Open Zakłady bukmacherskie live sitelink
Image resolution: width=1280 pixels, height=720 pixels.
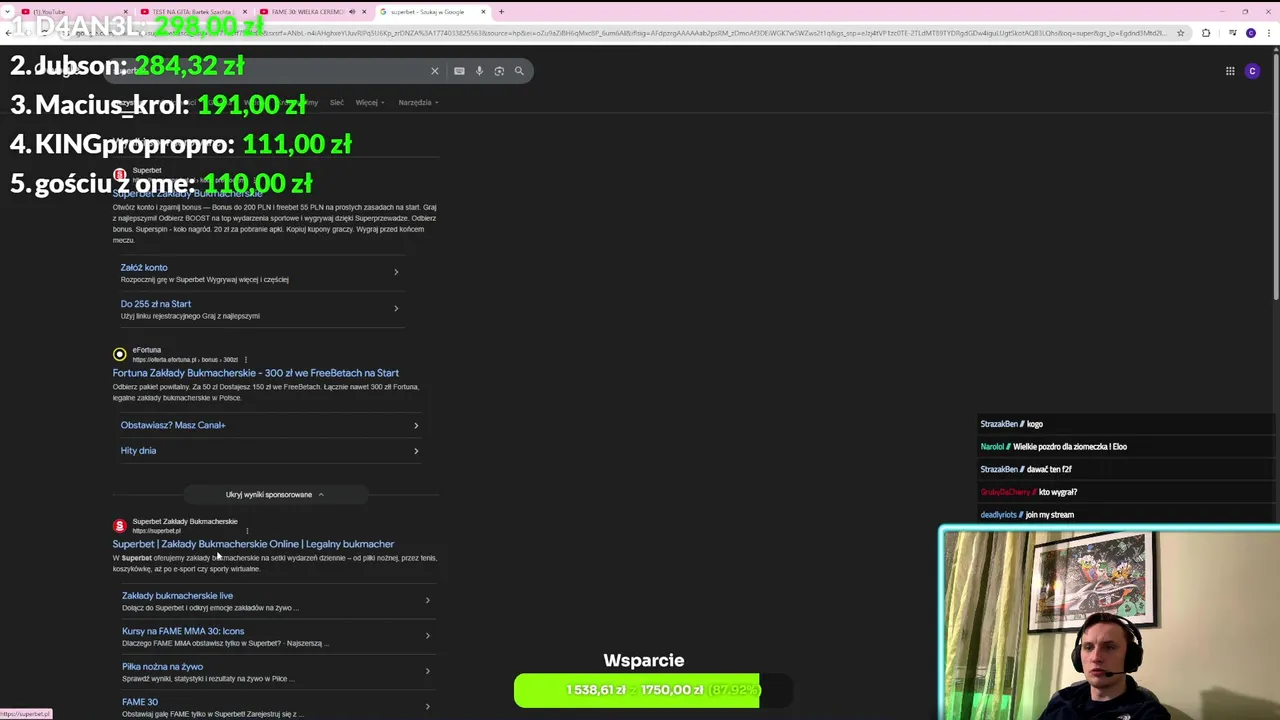click(x=177, y=596)
